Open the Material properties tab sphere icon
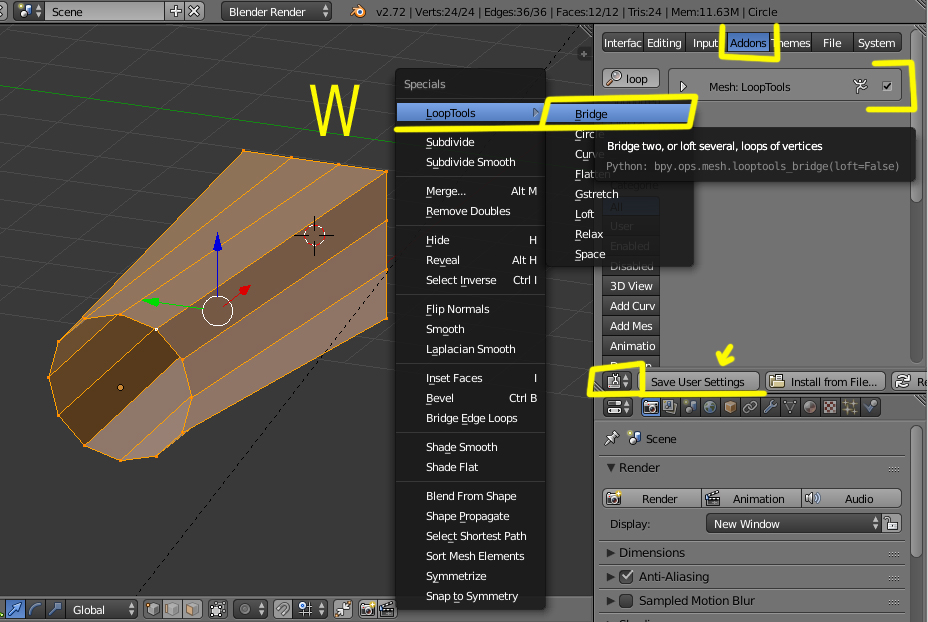 [x=810, y=407]
